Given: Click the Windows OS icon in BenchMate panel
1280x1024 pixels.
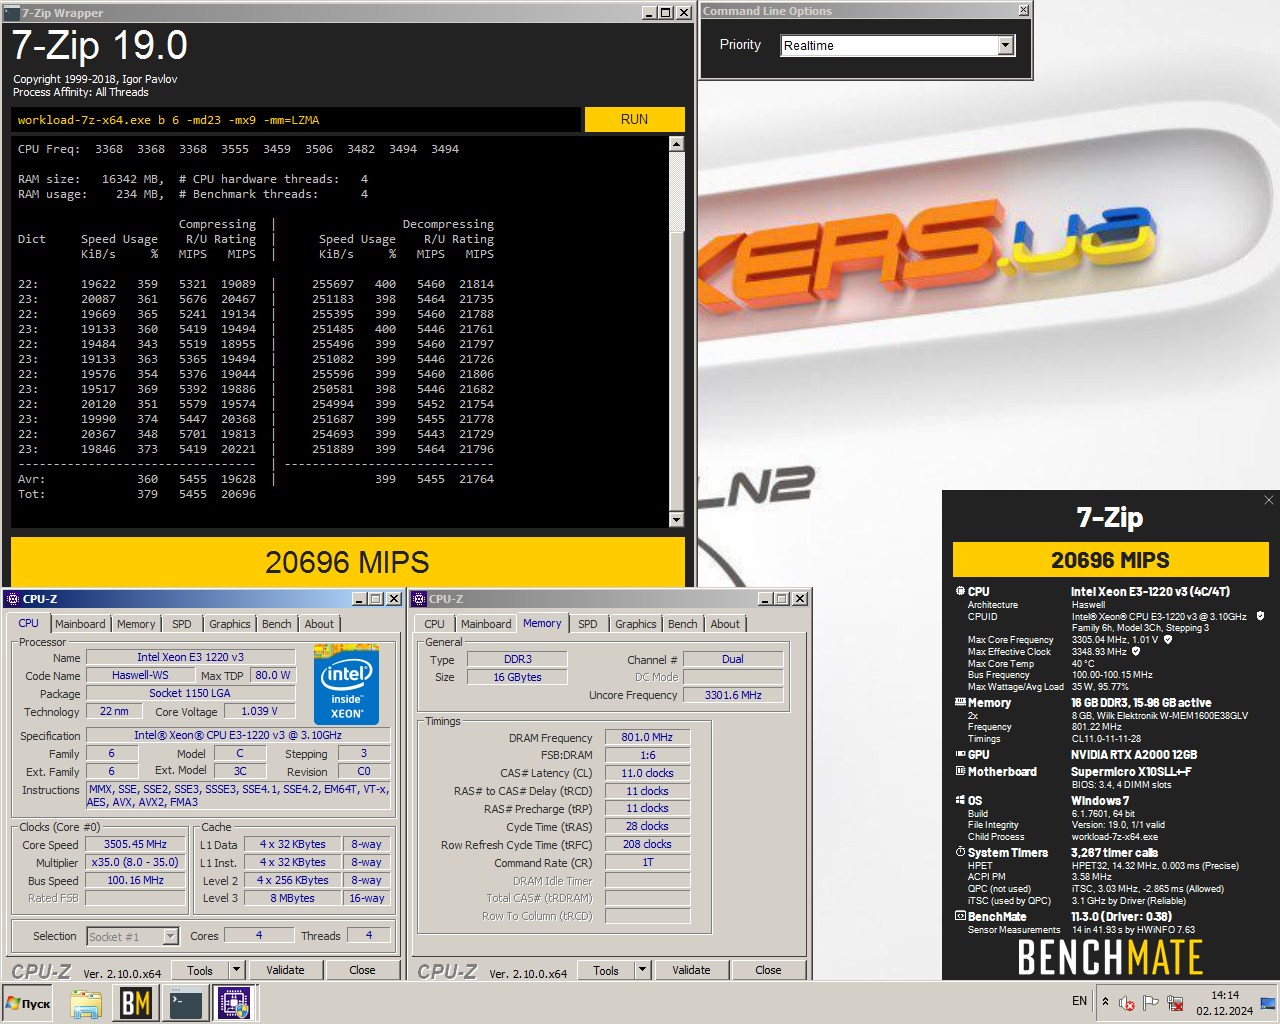Looking at the screenshot, I should click(x=960, y=800).
